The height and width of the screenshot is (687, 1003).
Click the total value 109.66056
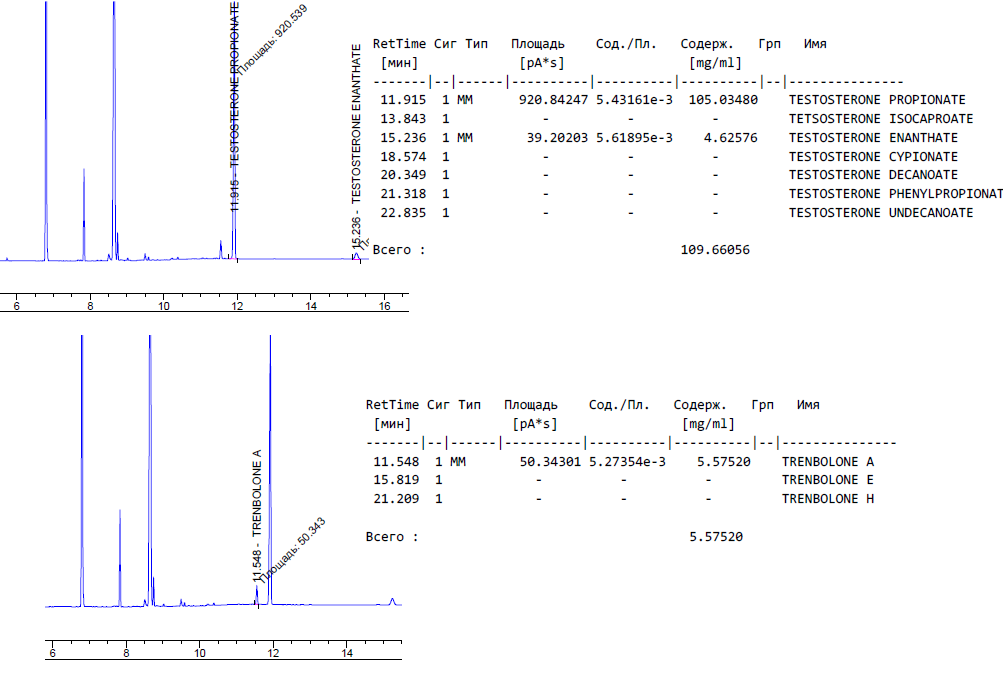714,250
